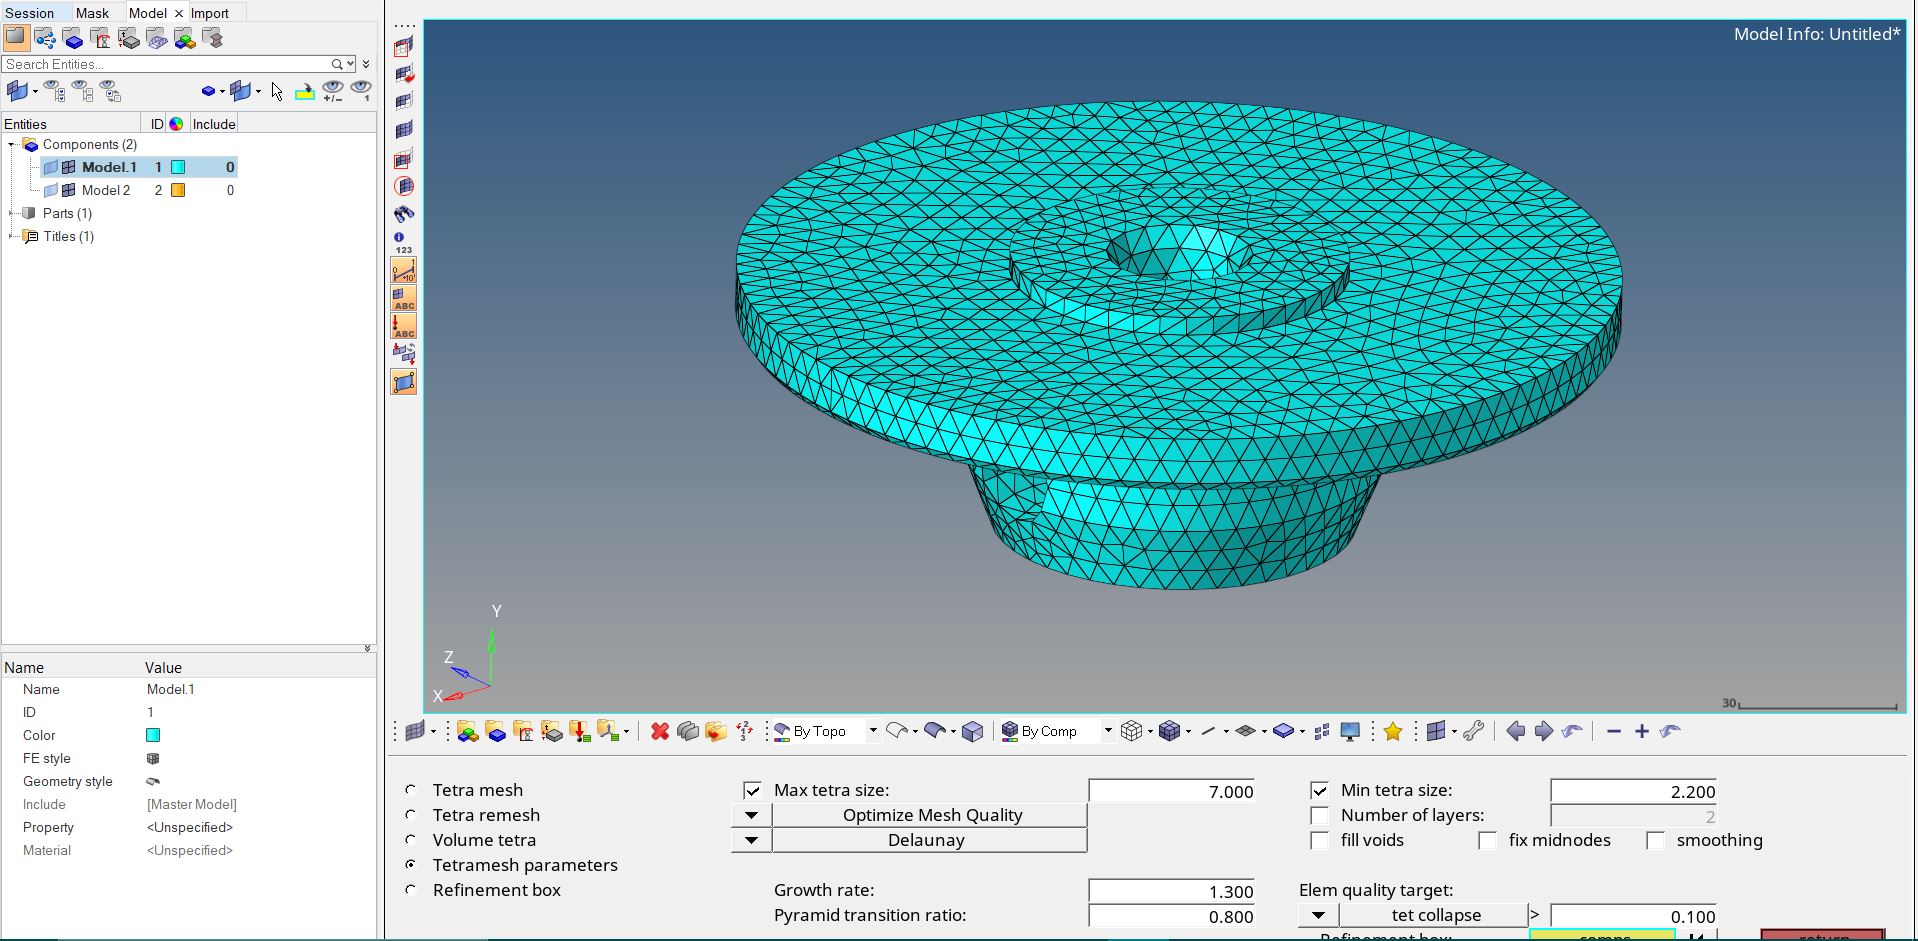
Task: Click the 123 numbering icon in left toolbar
Action: coord(403,250)
